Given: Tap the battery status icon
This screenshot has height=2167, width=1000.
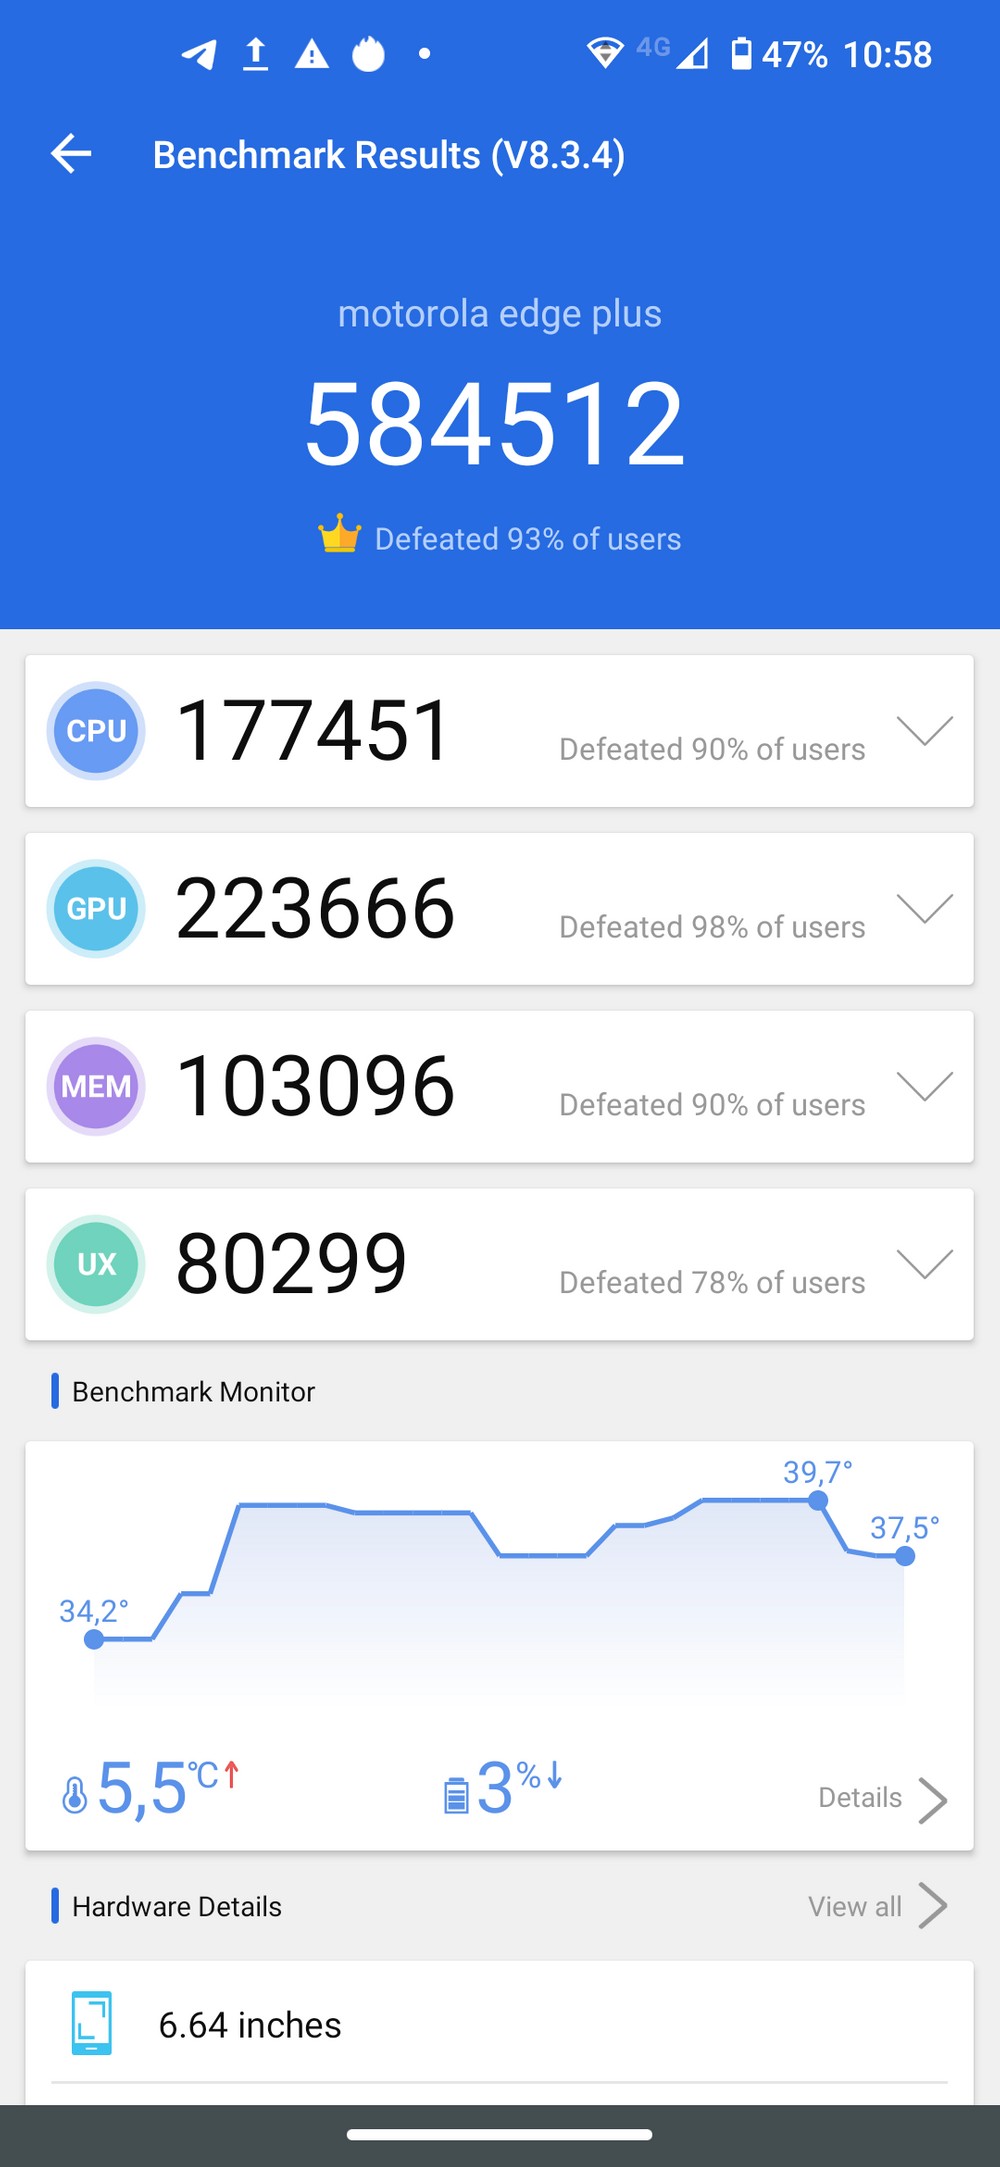Looking at the screenshot, I should tap(741, 54).
